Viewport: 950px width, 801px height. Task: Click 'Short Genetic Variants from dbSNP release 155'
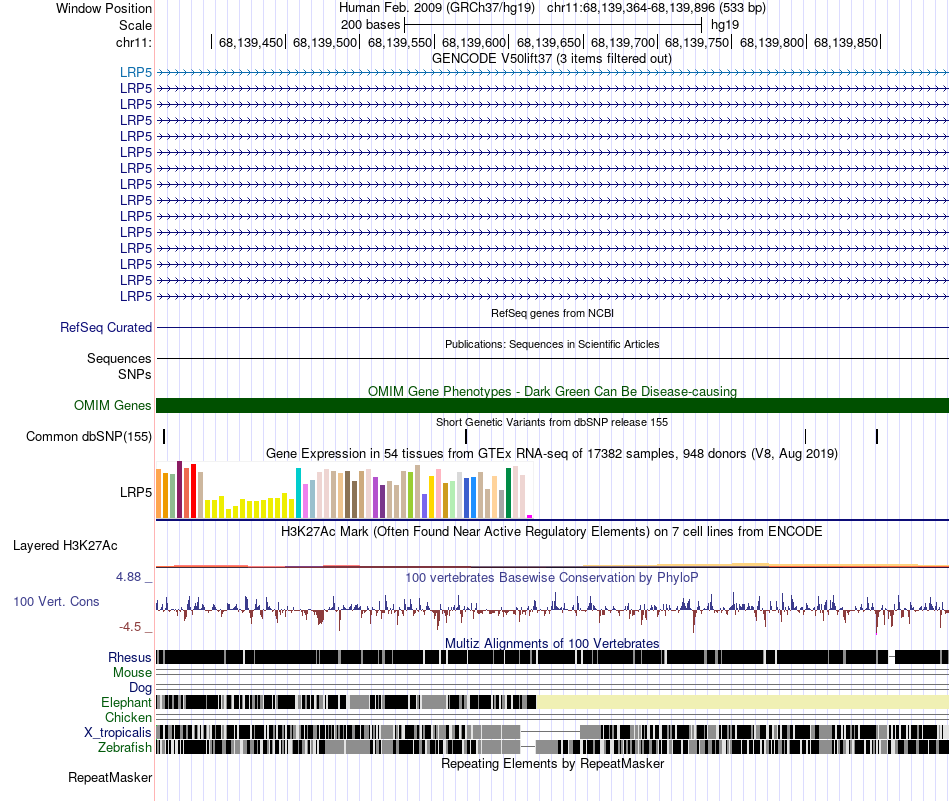(x=552, y=422)
